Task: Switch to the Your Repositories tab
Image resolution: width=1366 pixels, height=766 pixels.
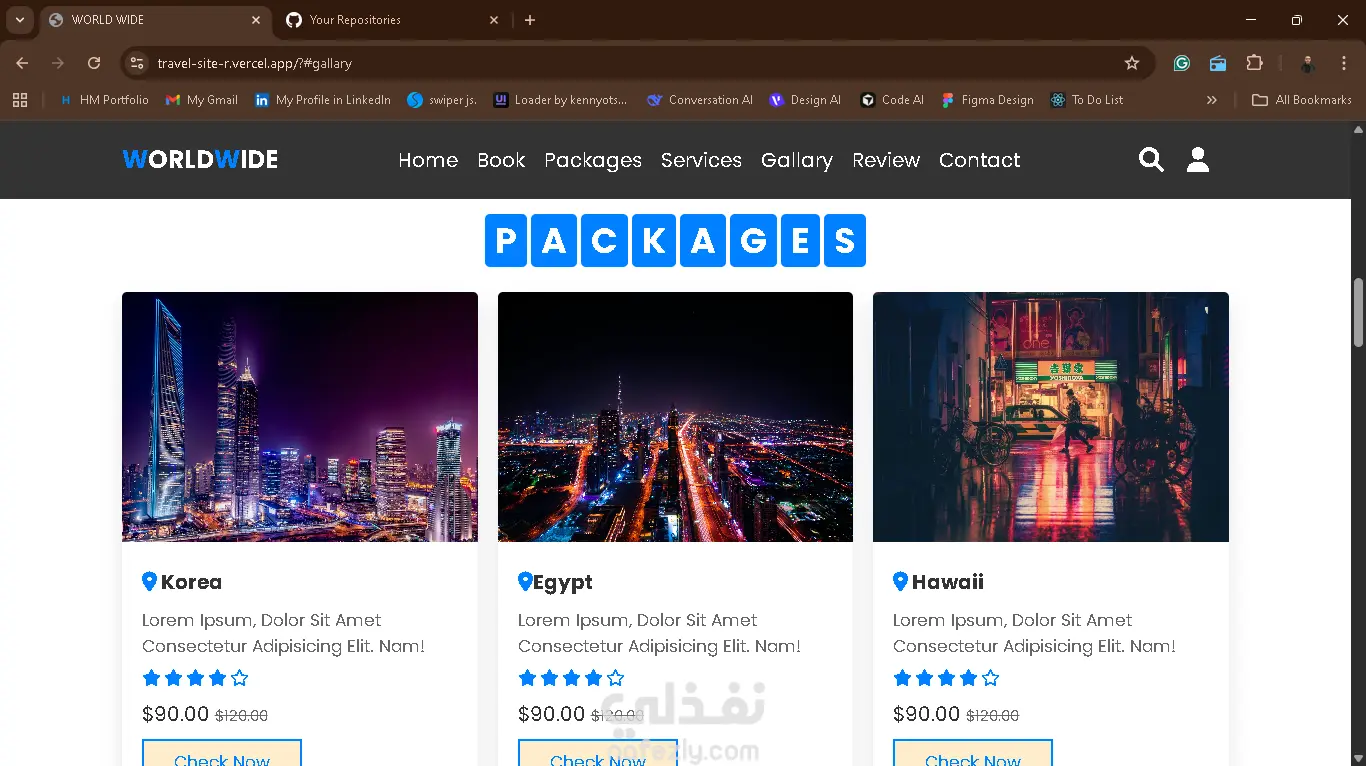Action: [390, 20]
